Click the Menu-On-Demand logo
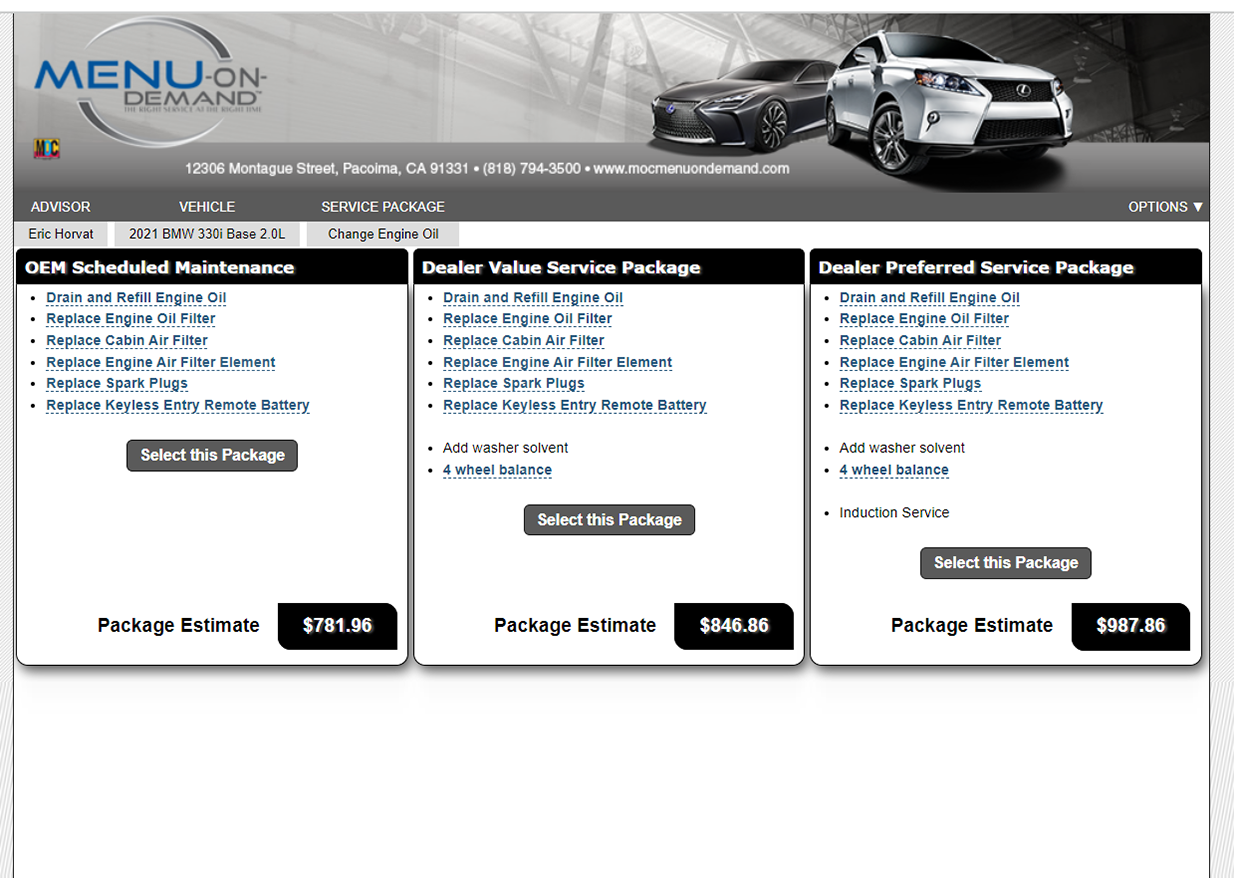This screenshot has width=1234, height=878. click(150, 83)
